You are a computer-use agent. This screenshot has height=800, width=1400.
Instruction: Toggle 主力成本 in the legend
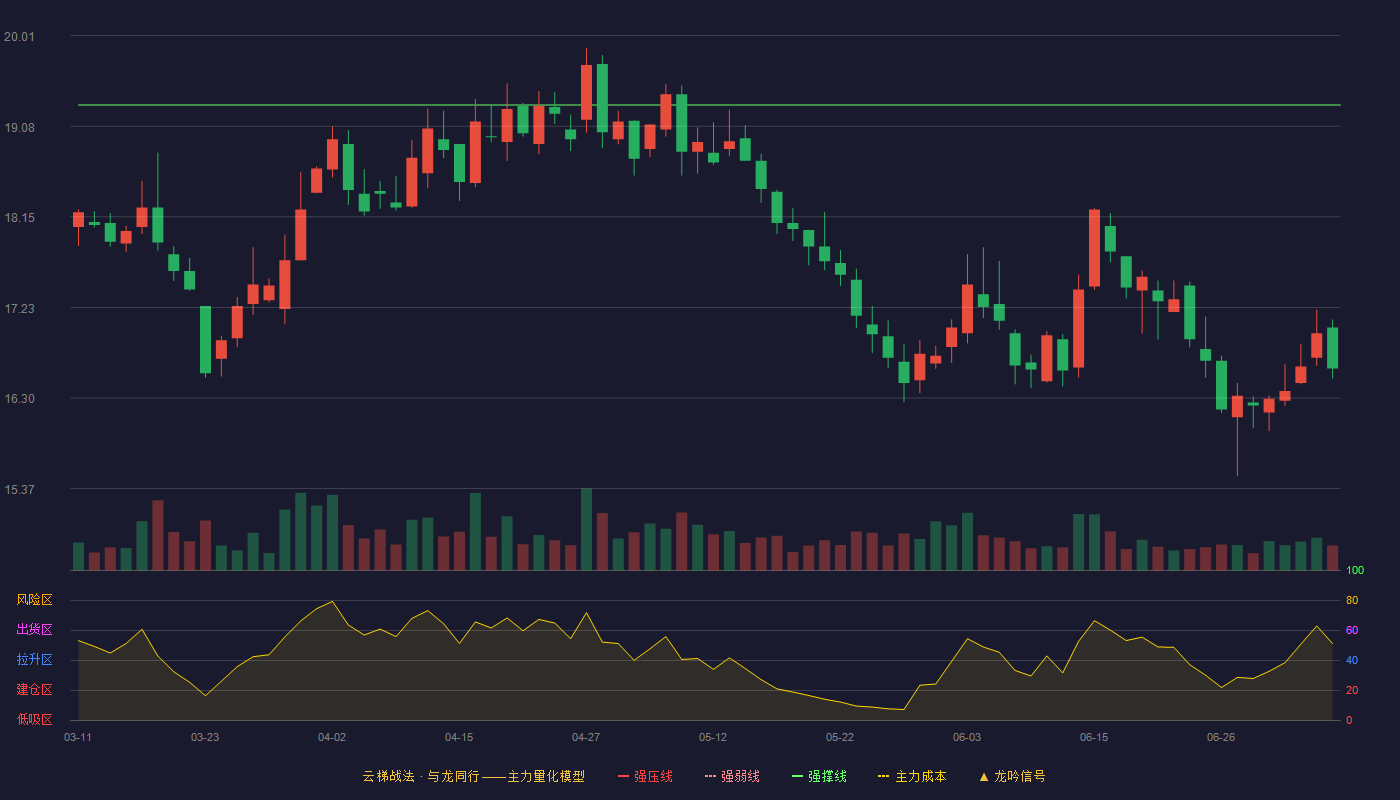tap(912, 776)
